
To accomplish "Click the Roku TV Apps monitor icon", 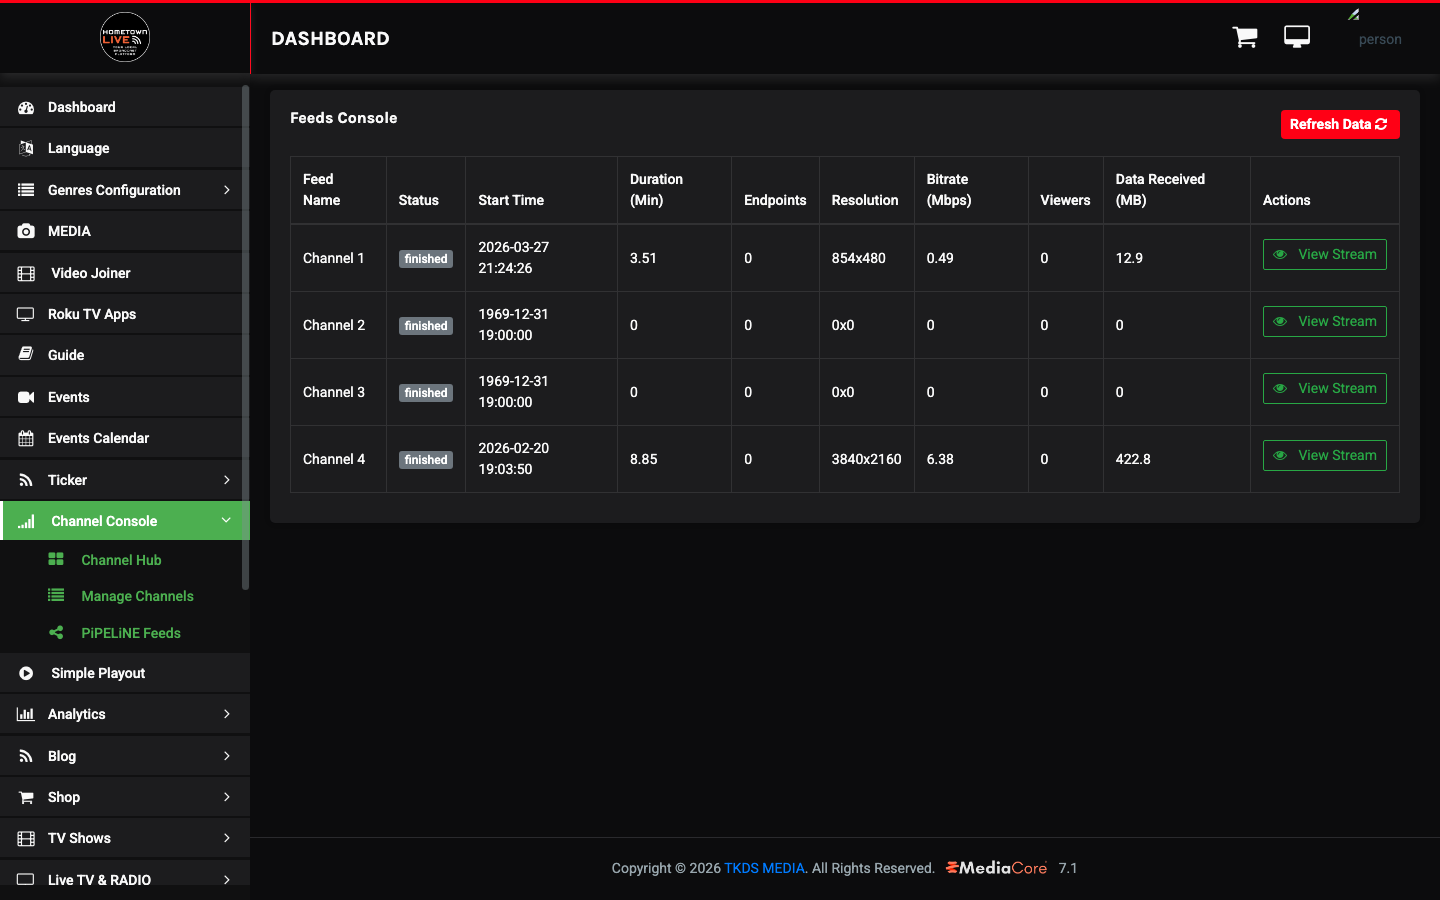I will [x=26, y=314].
